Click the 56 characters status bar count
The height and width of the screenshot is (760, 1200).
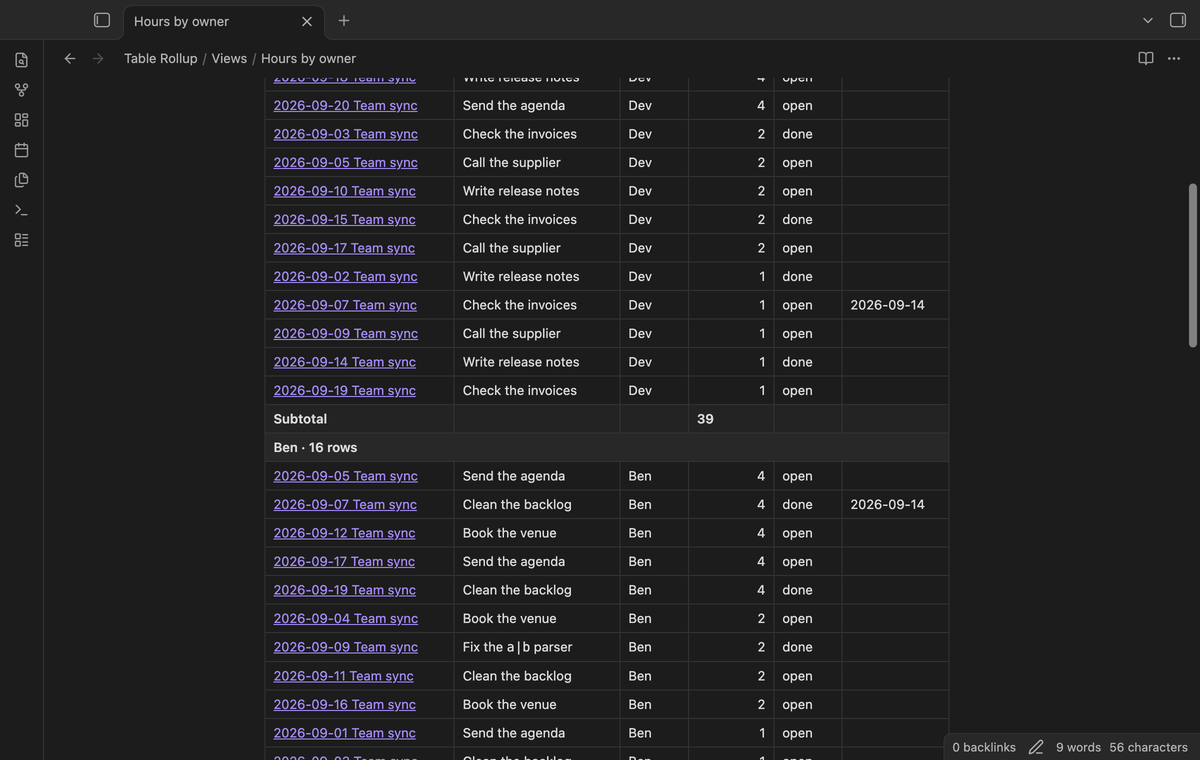[x=1148, y=747]
